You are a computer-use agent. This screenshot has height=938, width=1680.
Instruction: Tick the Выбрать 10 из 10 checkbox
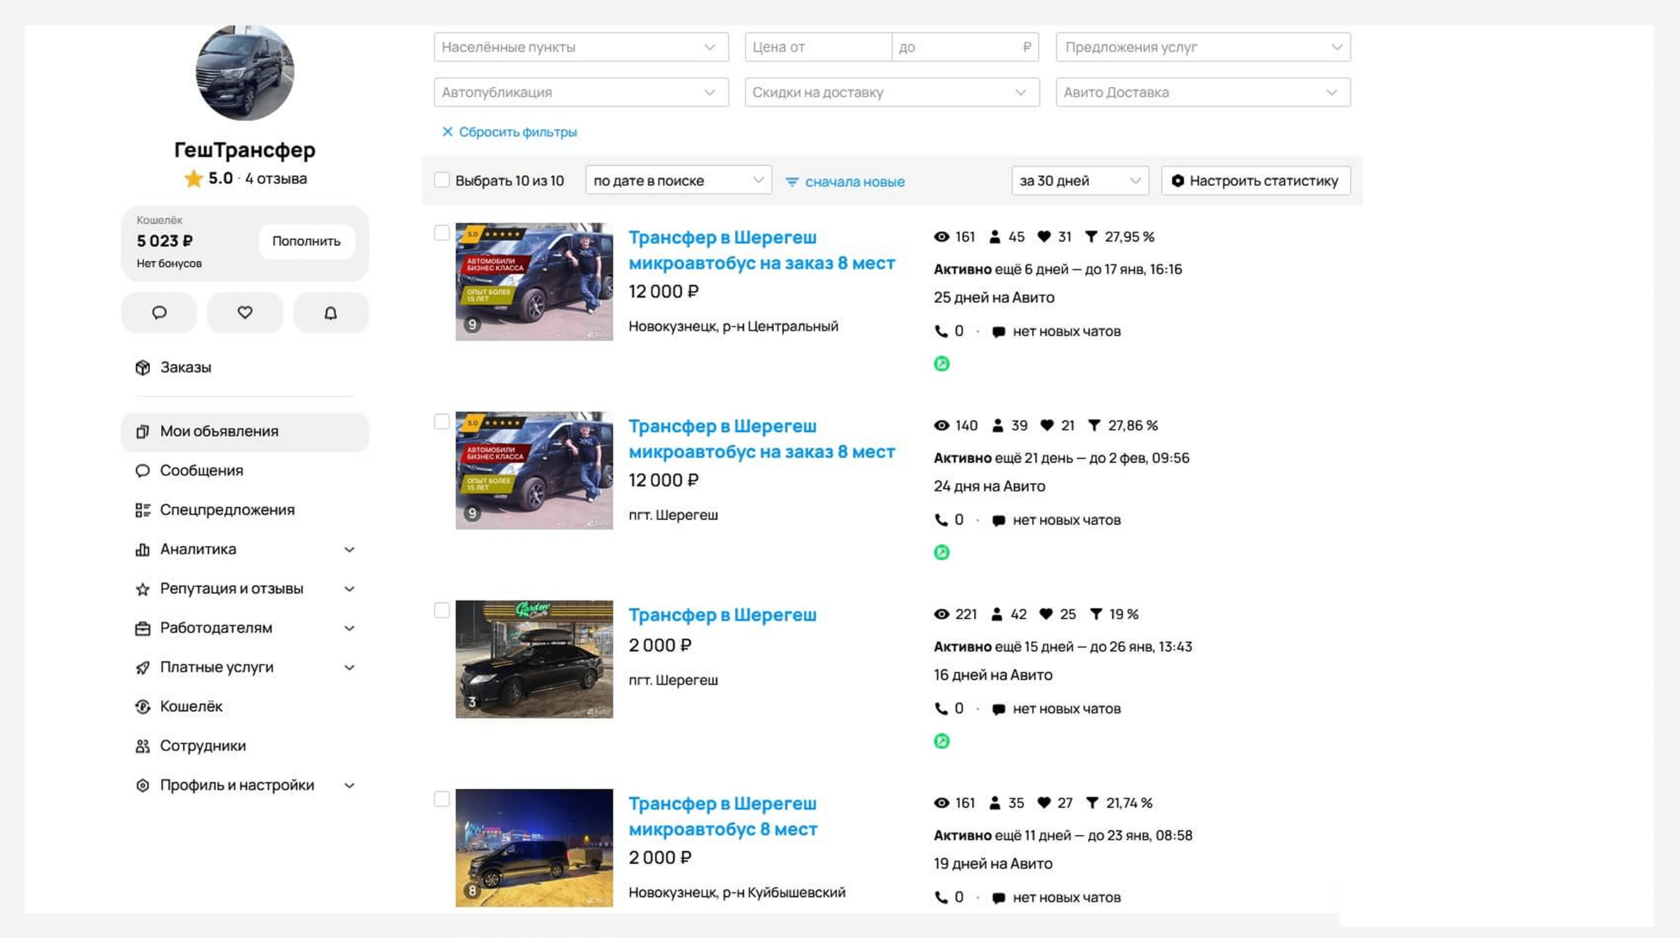tap(442, 180)
